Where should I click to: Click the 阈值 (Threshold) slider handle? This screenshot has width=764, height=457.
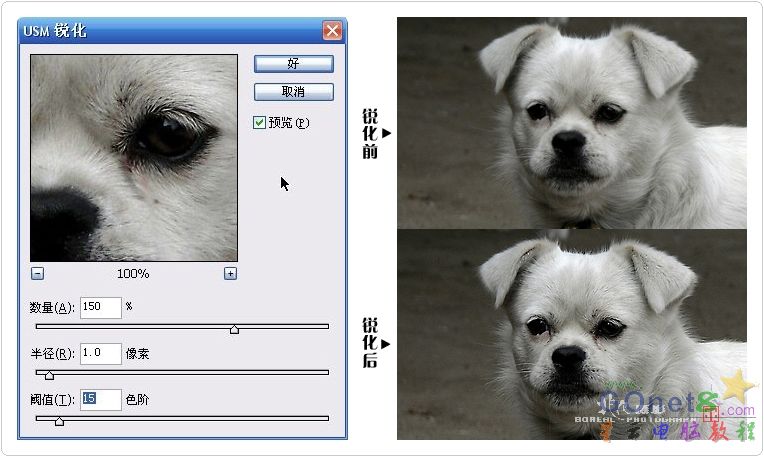[x=59, y=421]
